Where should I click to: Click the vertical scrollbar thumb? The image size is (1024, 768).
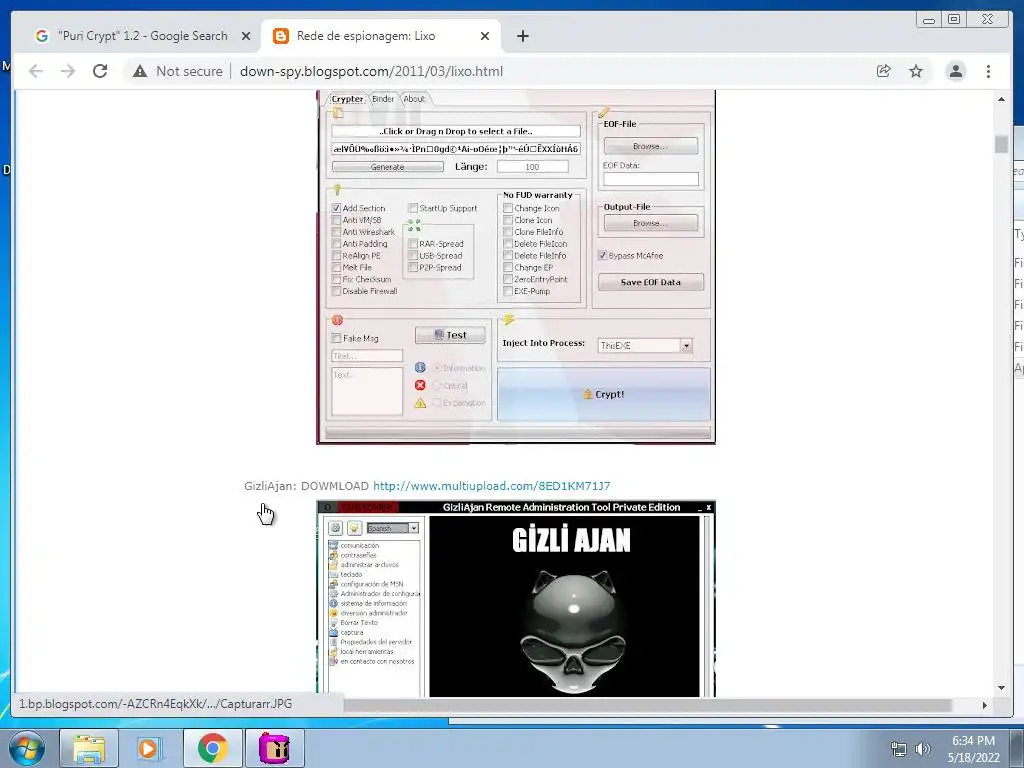point(1001,144)
